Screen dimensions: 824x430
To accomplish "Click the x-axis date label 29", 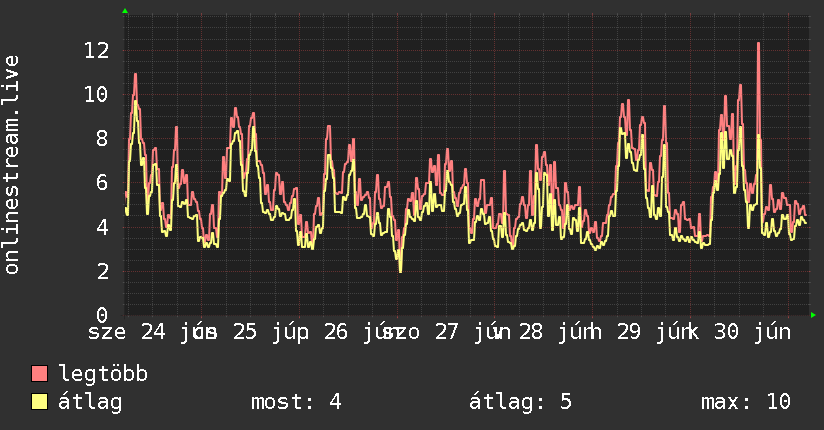I will click(629, 332).
